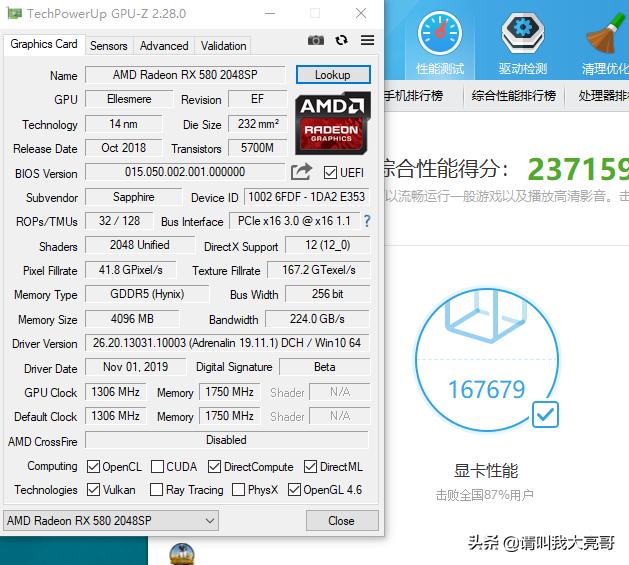This screenshot has width=629, height=565.
Task: Open the performance test gauge icon
Action: pos(440,33)
